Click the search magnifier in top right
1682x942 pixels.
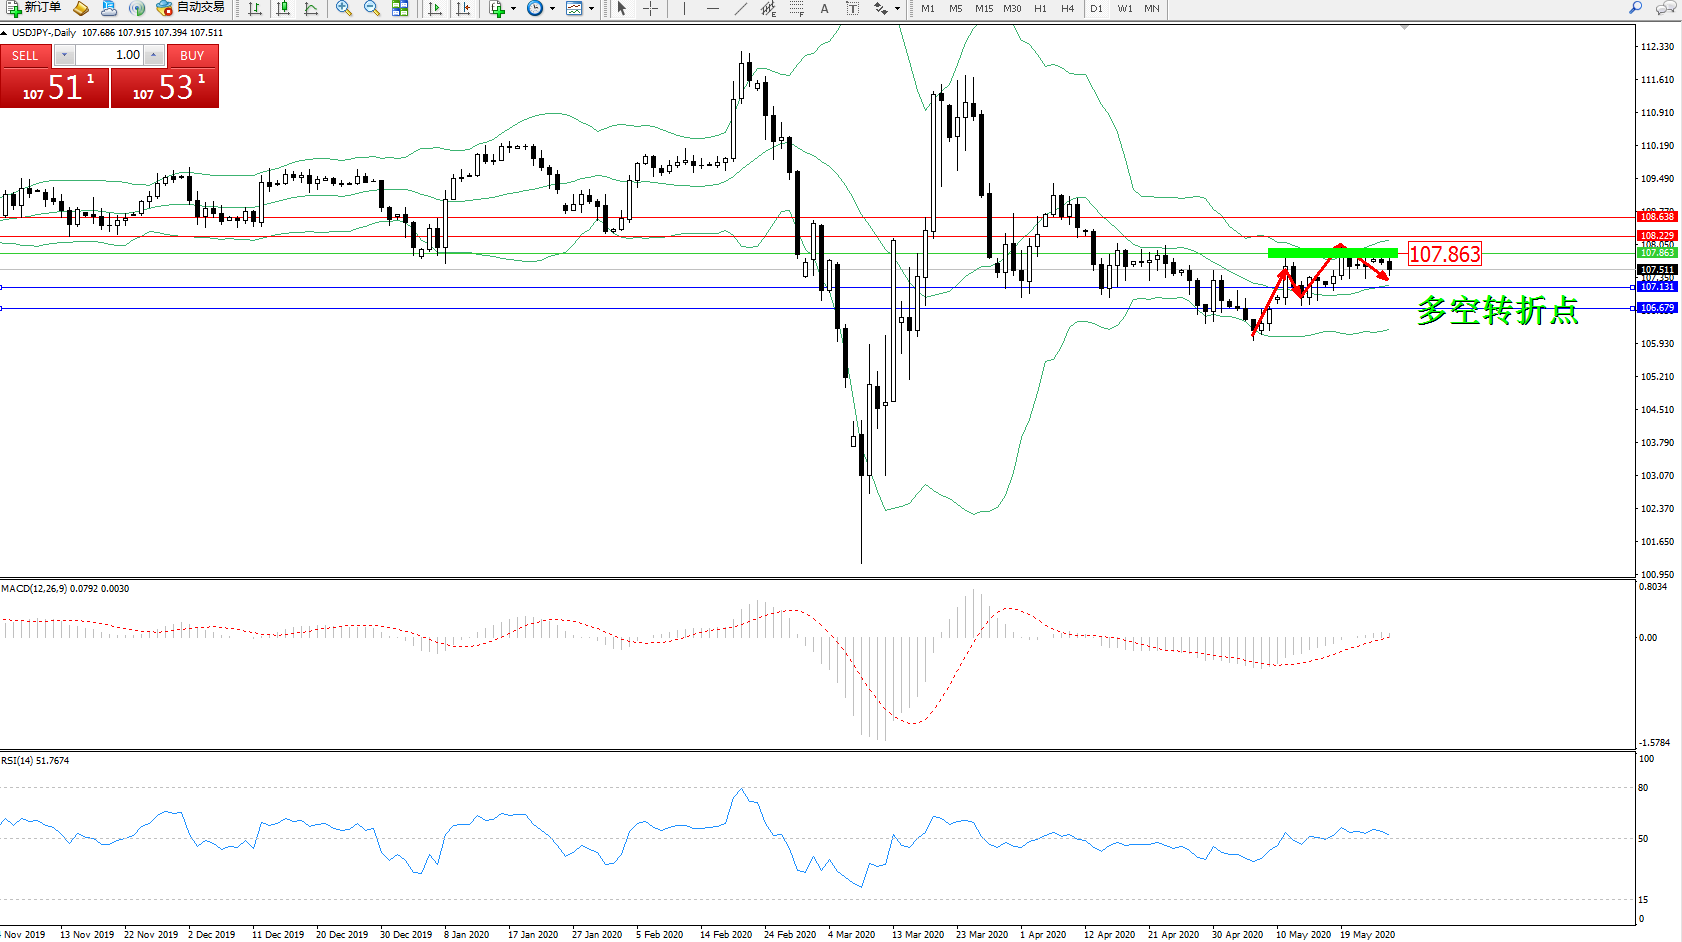tap(1636, 8)
